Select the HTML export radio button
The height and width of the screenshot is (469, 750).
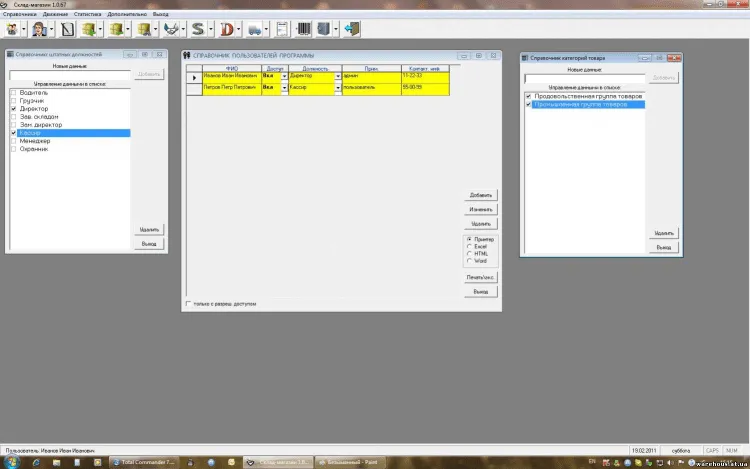coord(469,253)
